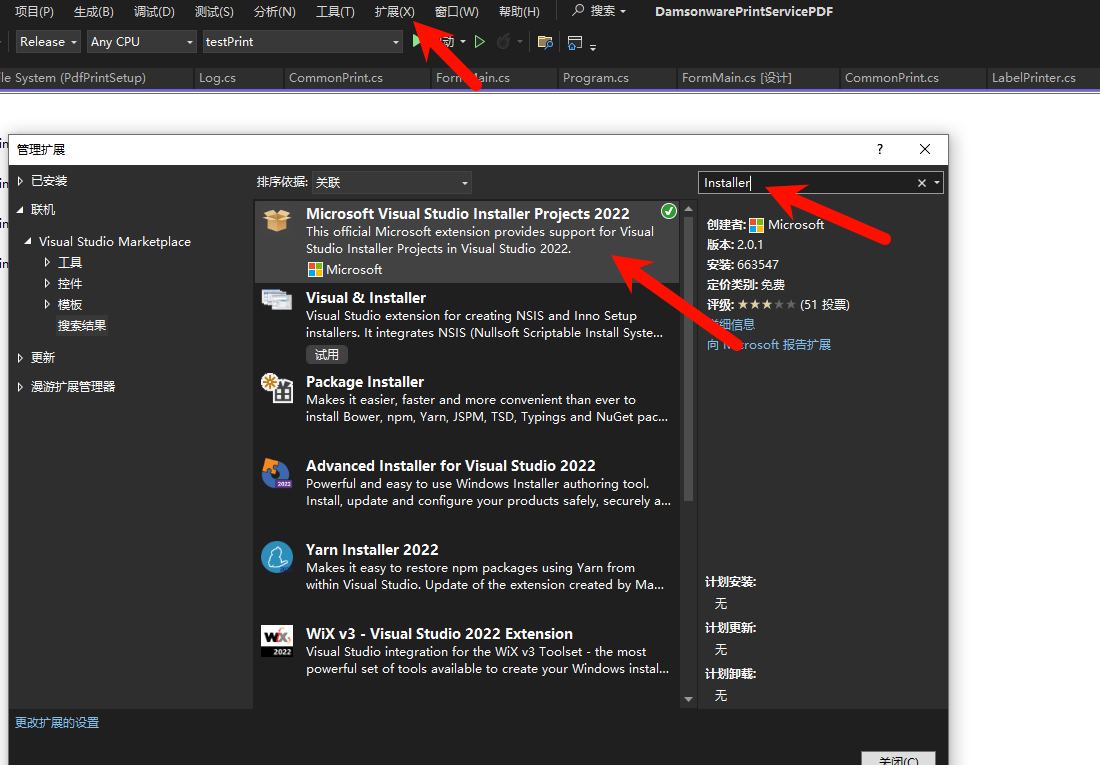The height and width of the screenshot is (765, 1100).
Task: Select Advanced Installer for Visual Studio 2022
Action: coord(450,466)
